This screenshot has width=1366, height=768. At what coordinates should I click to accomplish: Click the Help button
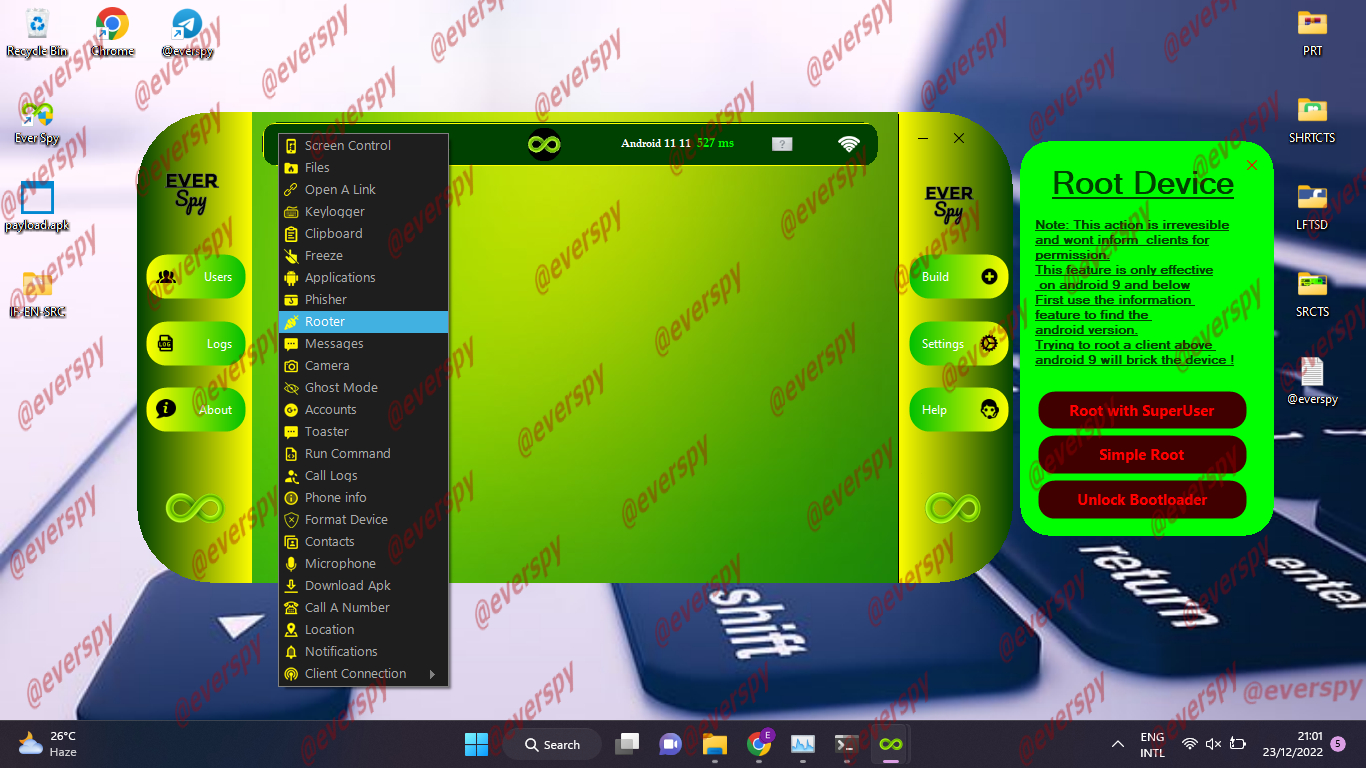pyautogui.click(x=958, y=409)
